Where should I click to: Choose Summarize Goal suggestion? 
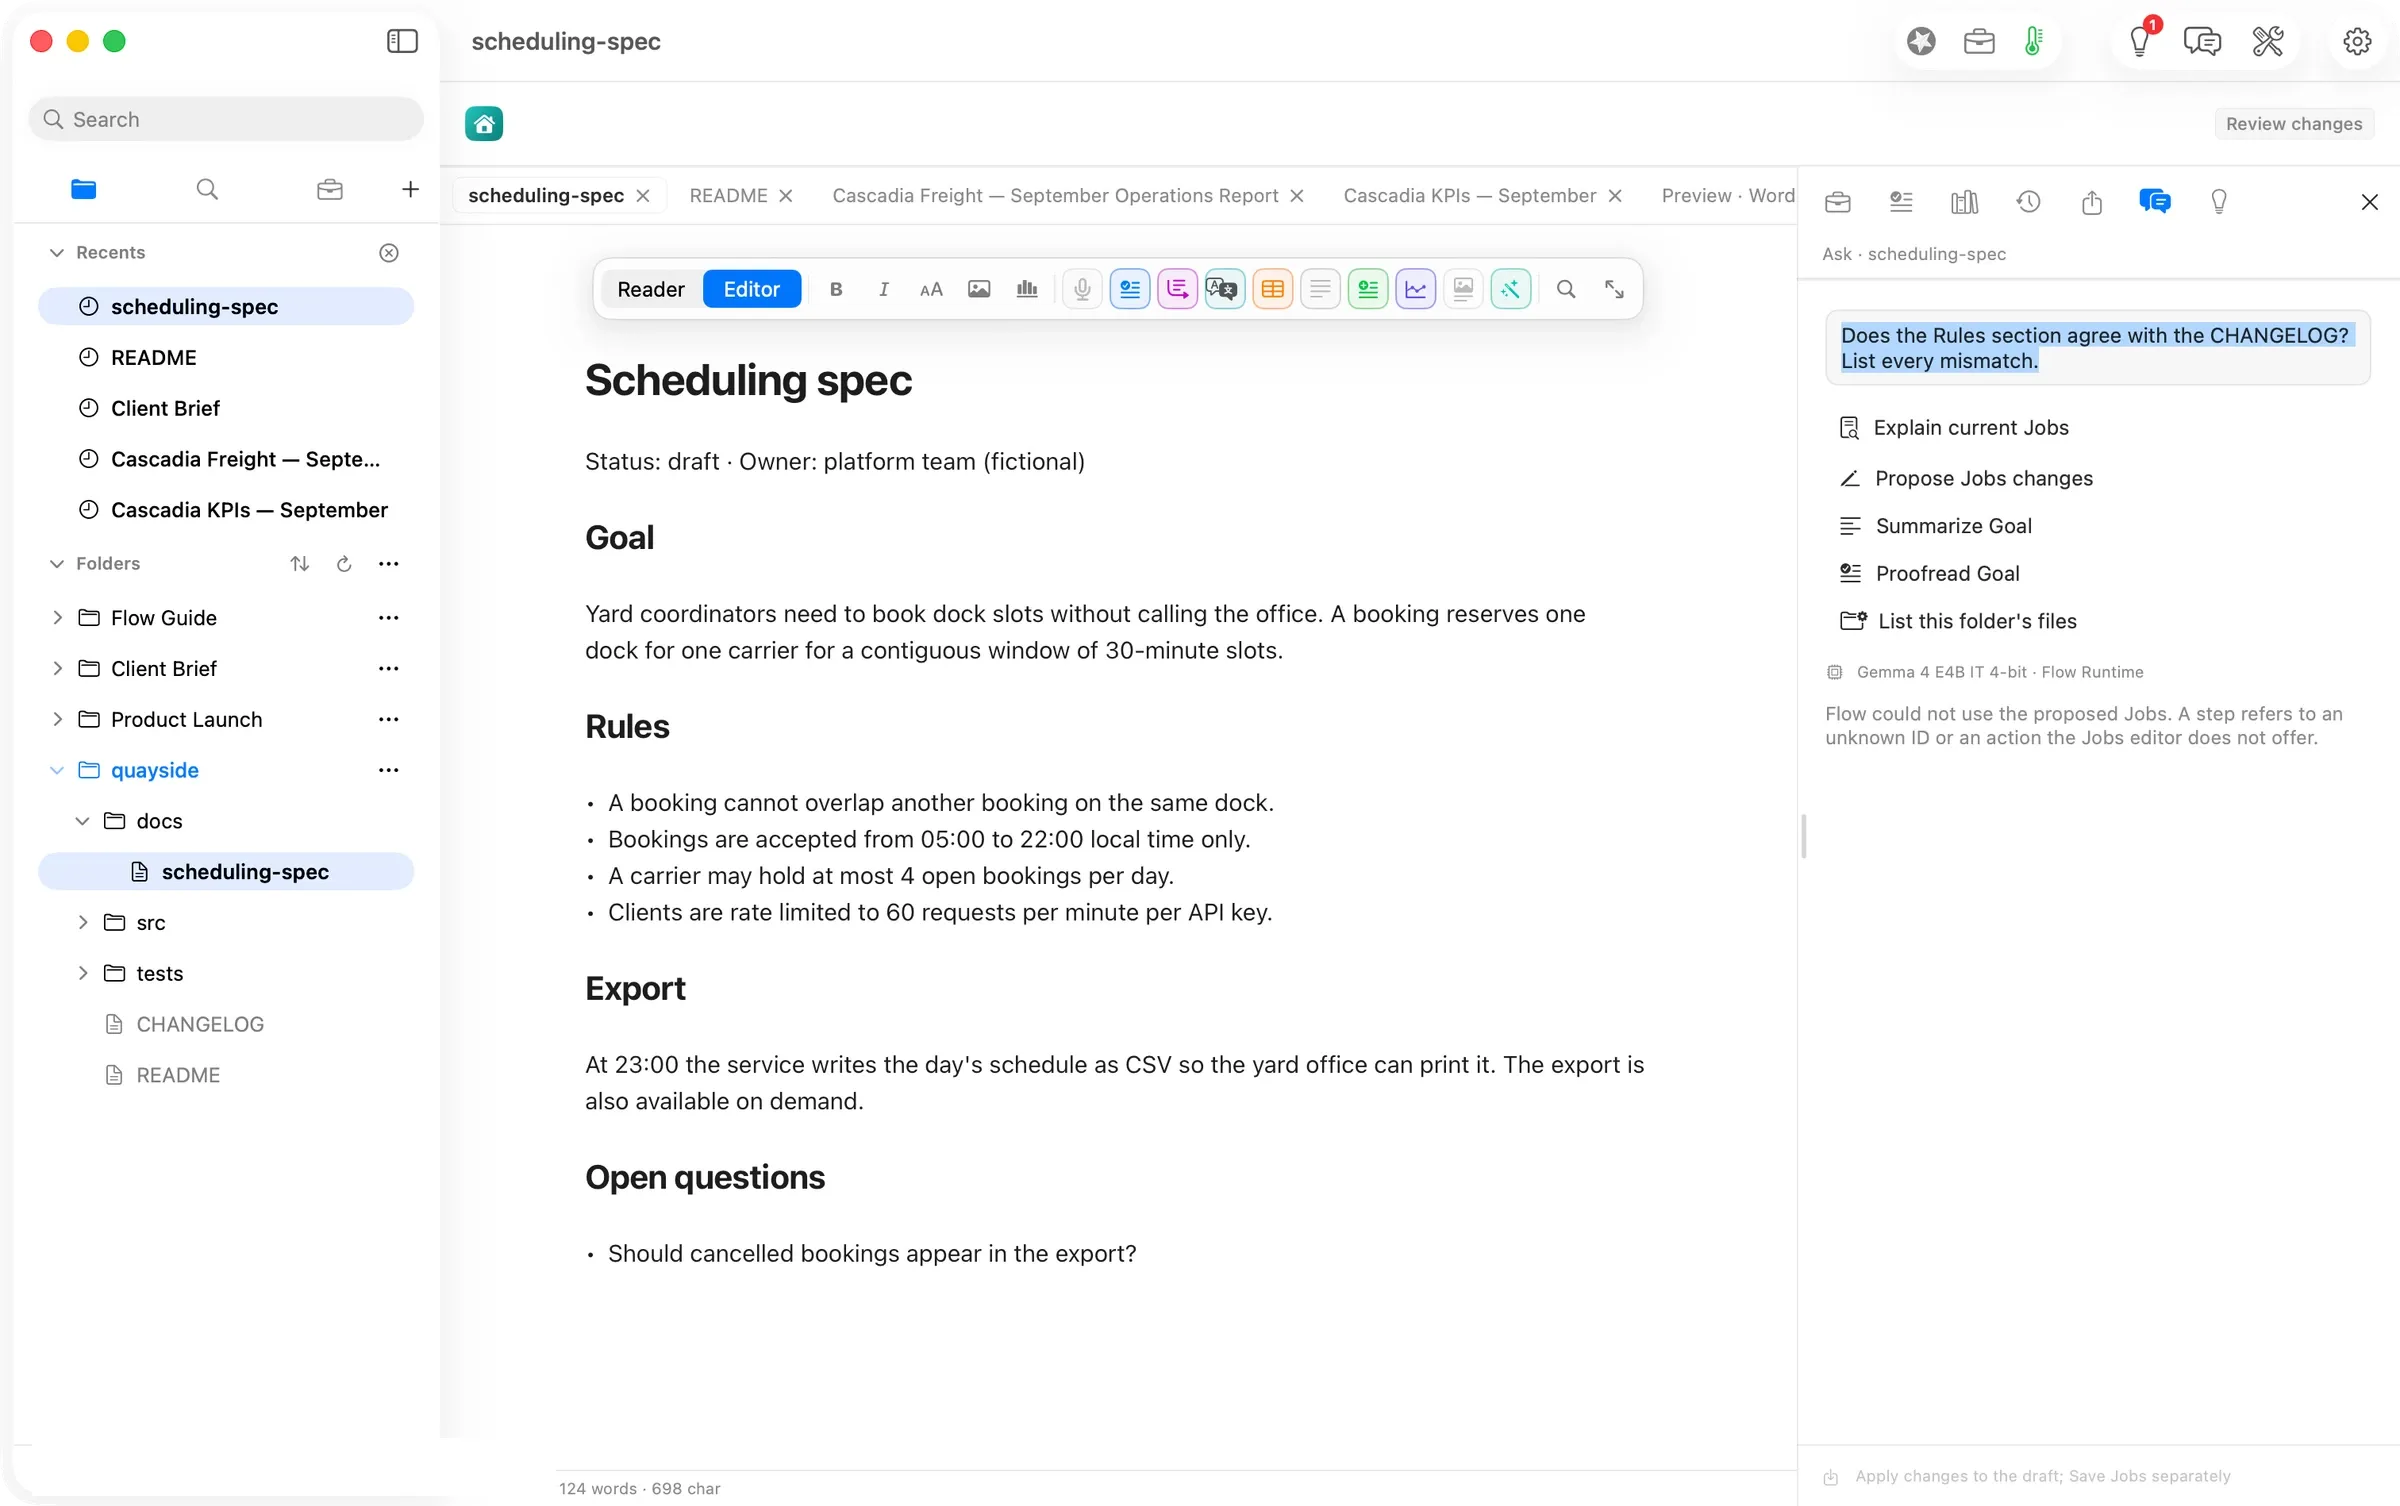(x=1935, y=526)
